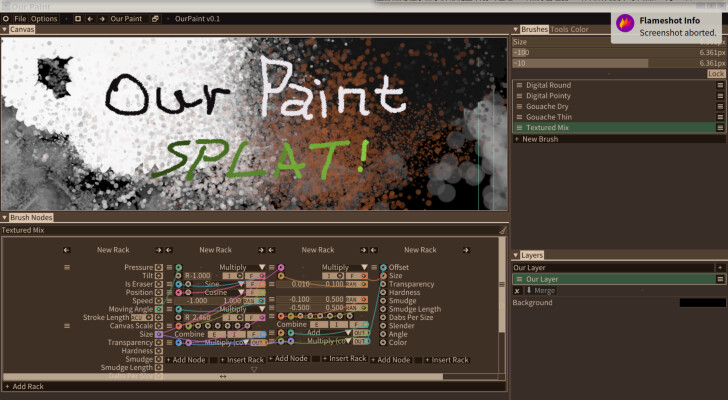Click the left handle icon of Digital Round
The image size is (728, 400).
[x=519, y=85]
